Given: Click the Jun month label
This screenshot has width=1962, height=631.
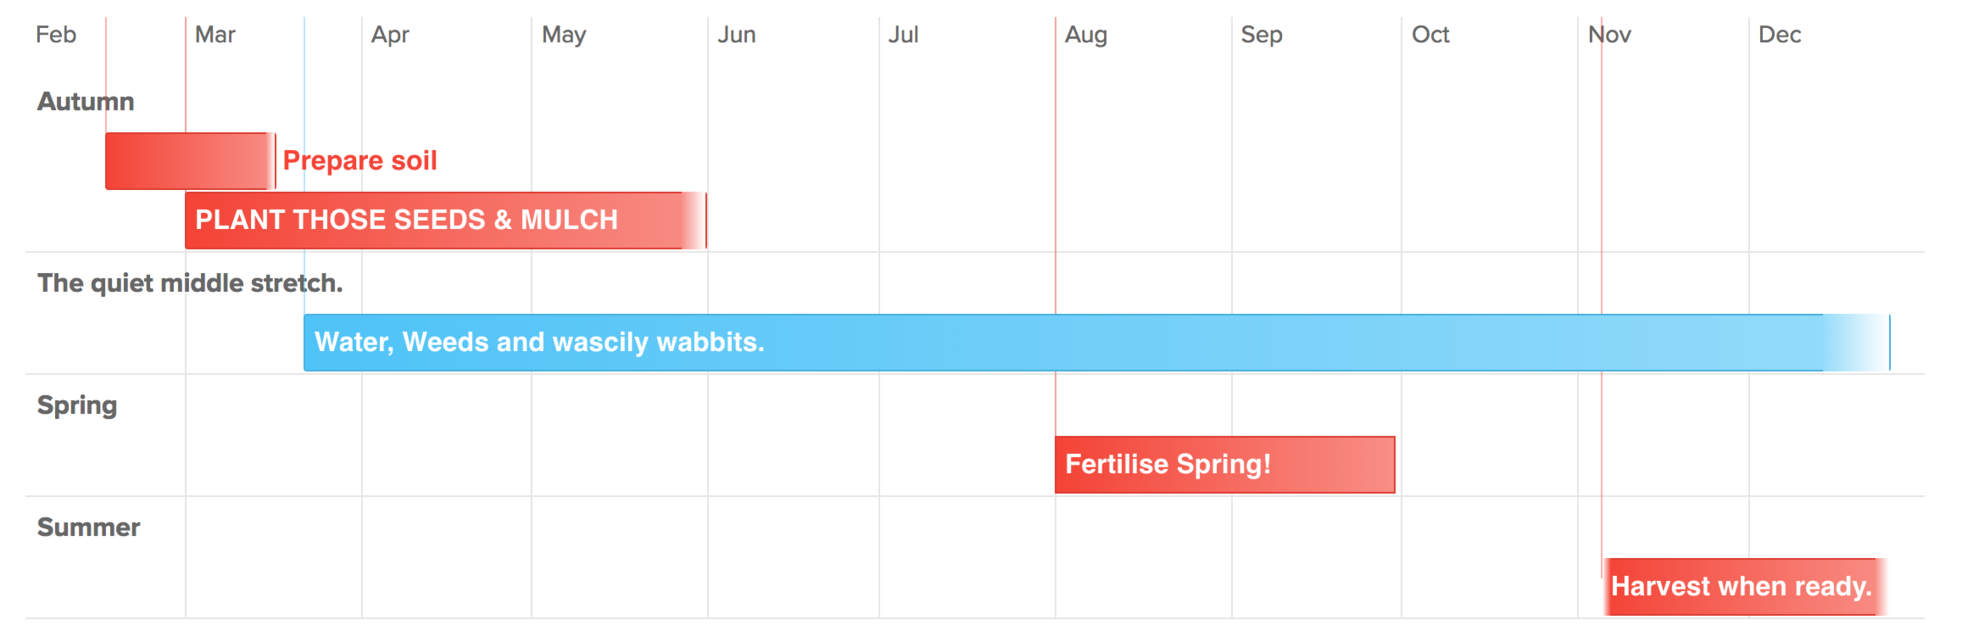Looking at the screenshot, I should coord(737,35).
